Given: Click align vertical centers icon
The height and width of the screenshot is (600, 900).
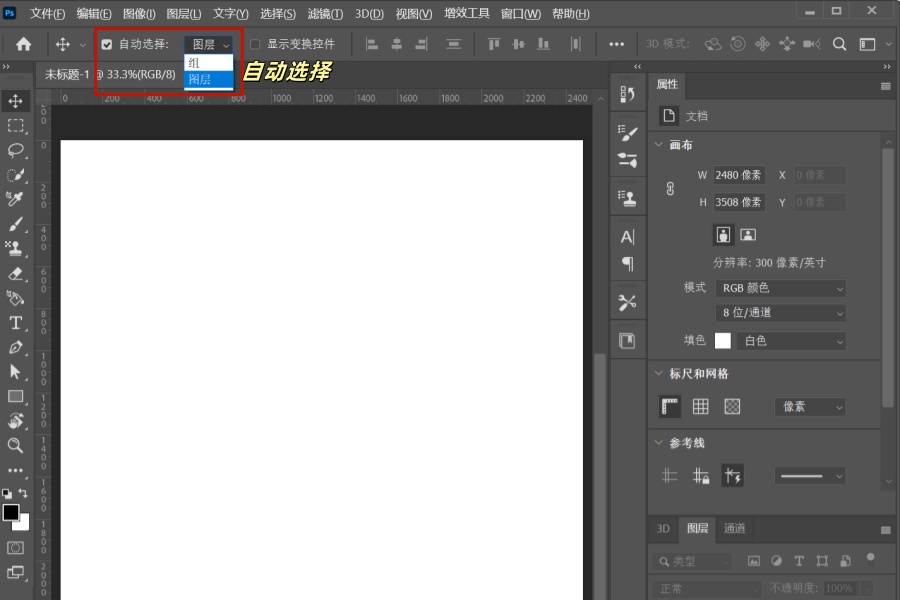Looking at the screenshot, I should click(x=519, y=44).
